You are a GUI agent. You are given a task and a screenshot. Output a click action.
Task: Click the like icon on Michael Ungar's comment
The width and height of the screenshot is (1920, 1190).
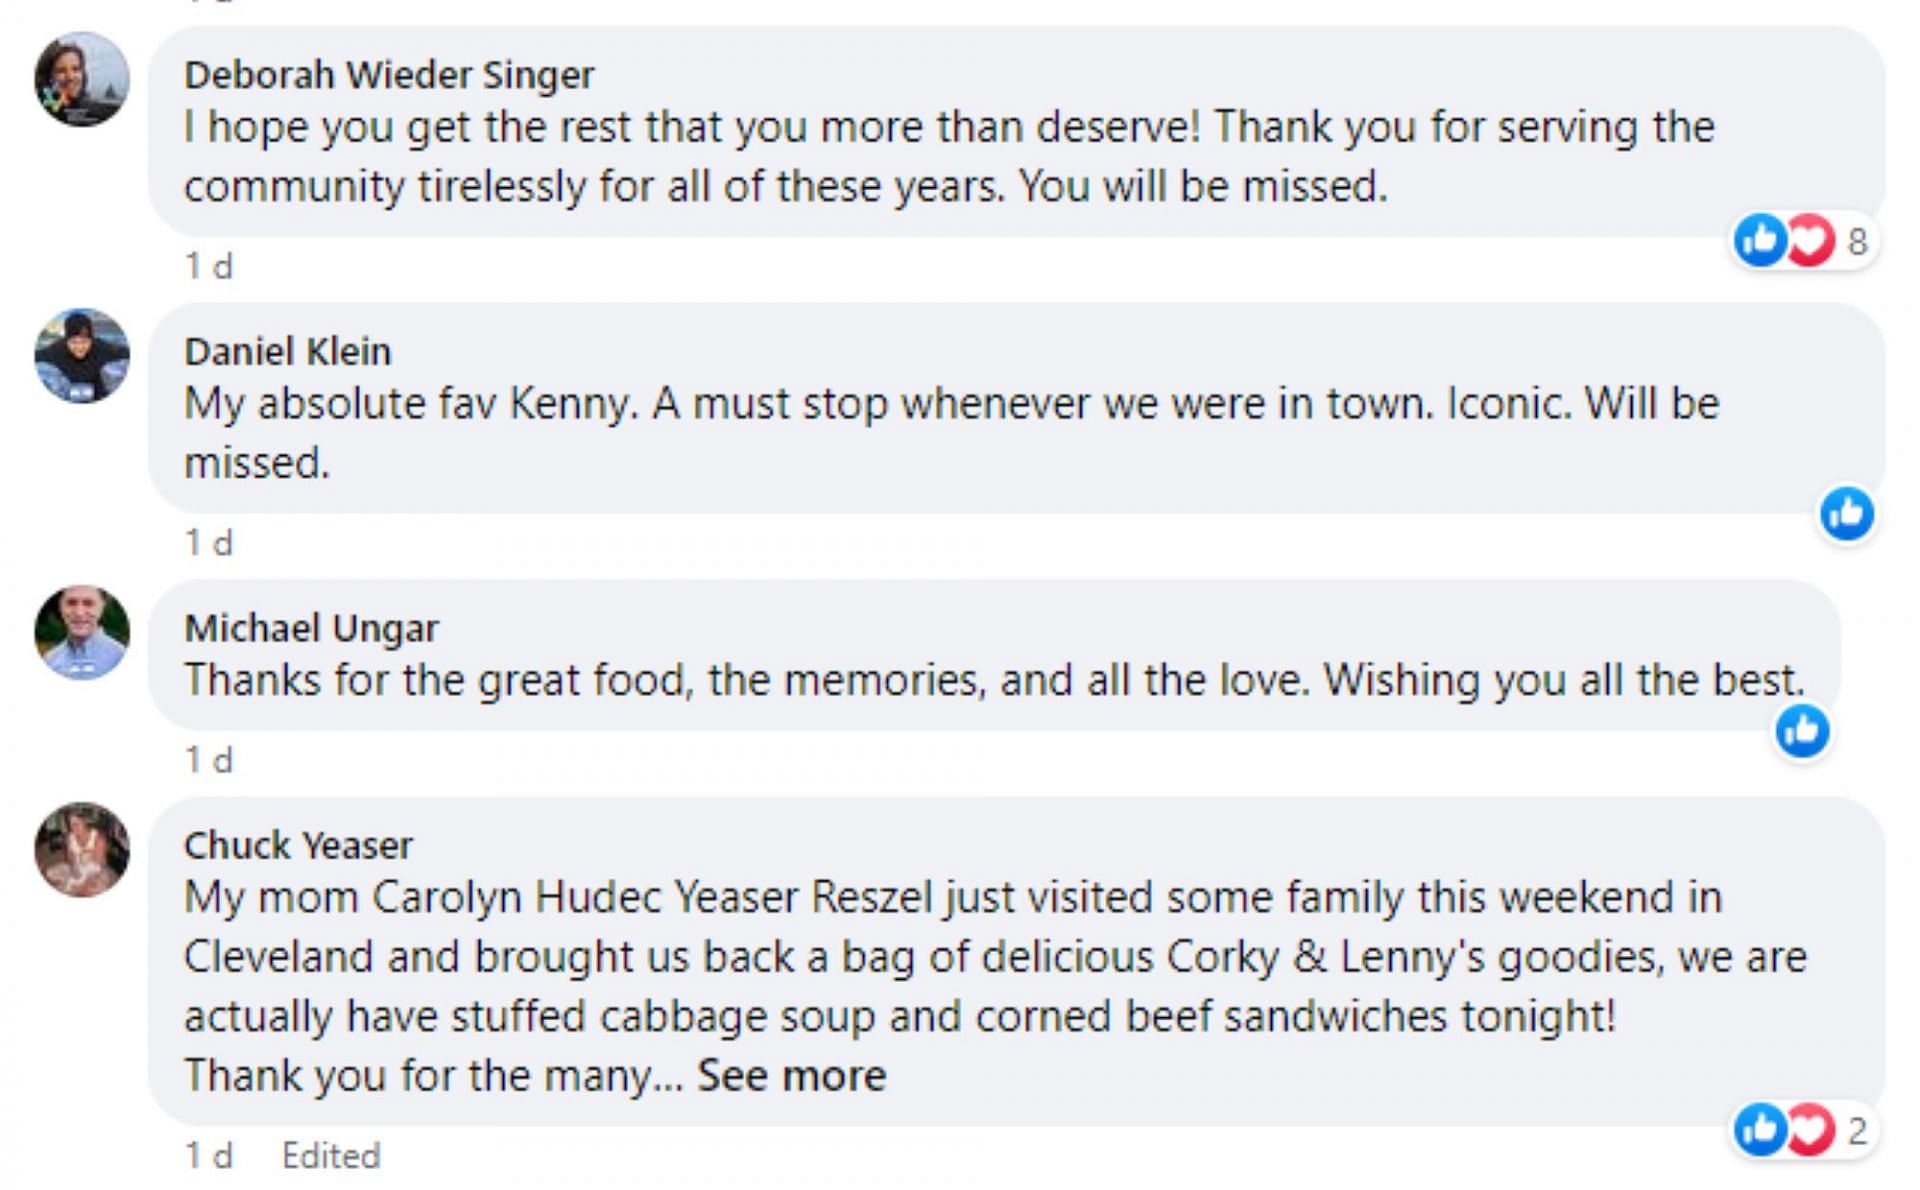click(x=1802, y=731)
